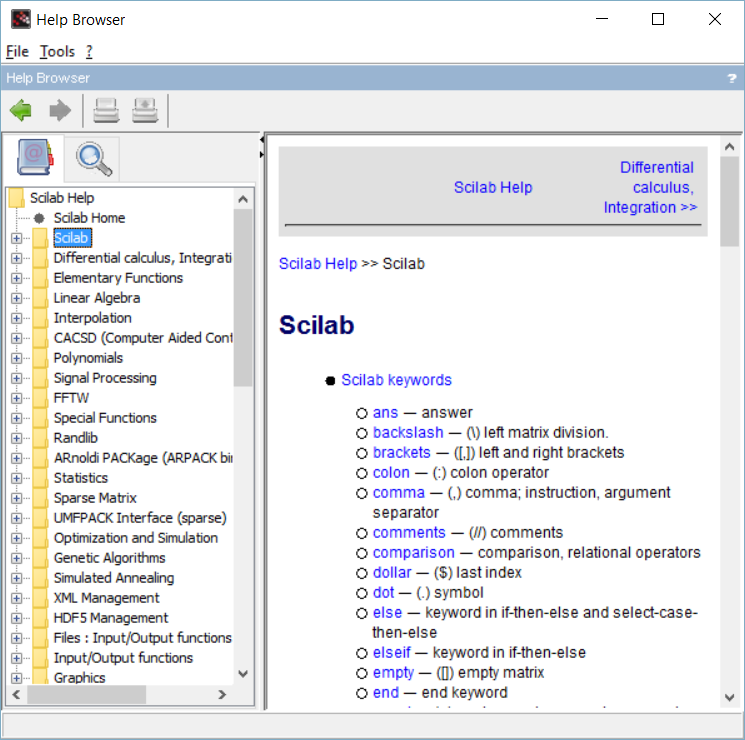Select XML Management in the tree
The height and width of the screenshot is (740, 745).
pos(106,597)
